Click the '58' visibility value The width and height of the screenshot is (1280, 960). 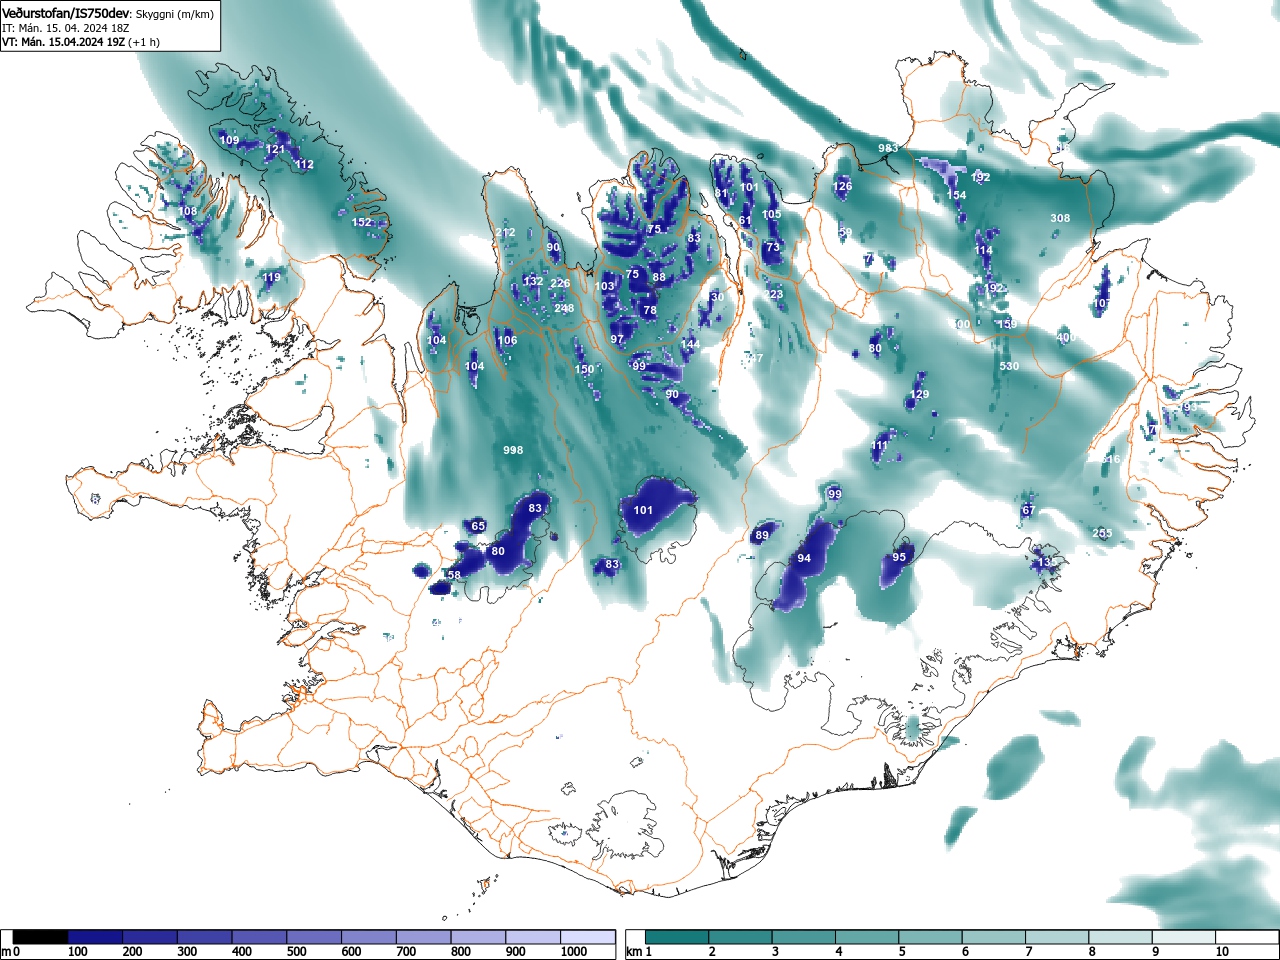click(454, 575)
